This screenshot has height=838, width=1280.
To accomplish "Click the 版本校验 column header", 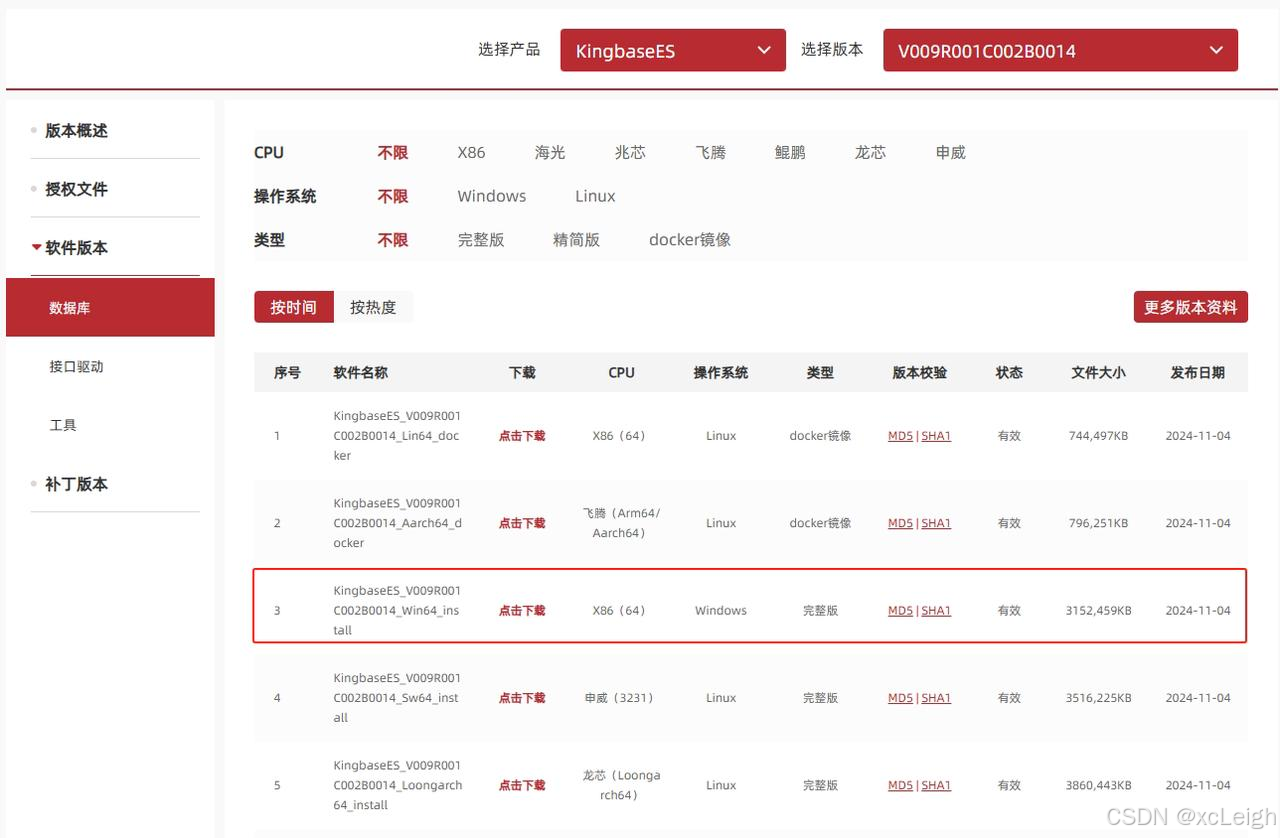I will [x=920, y=372].
